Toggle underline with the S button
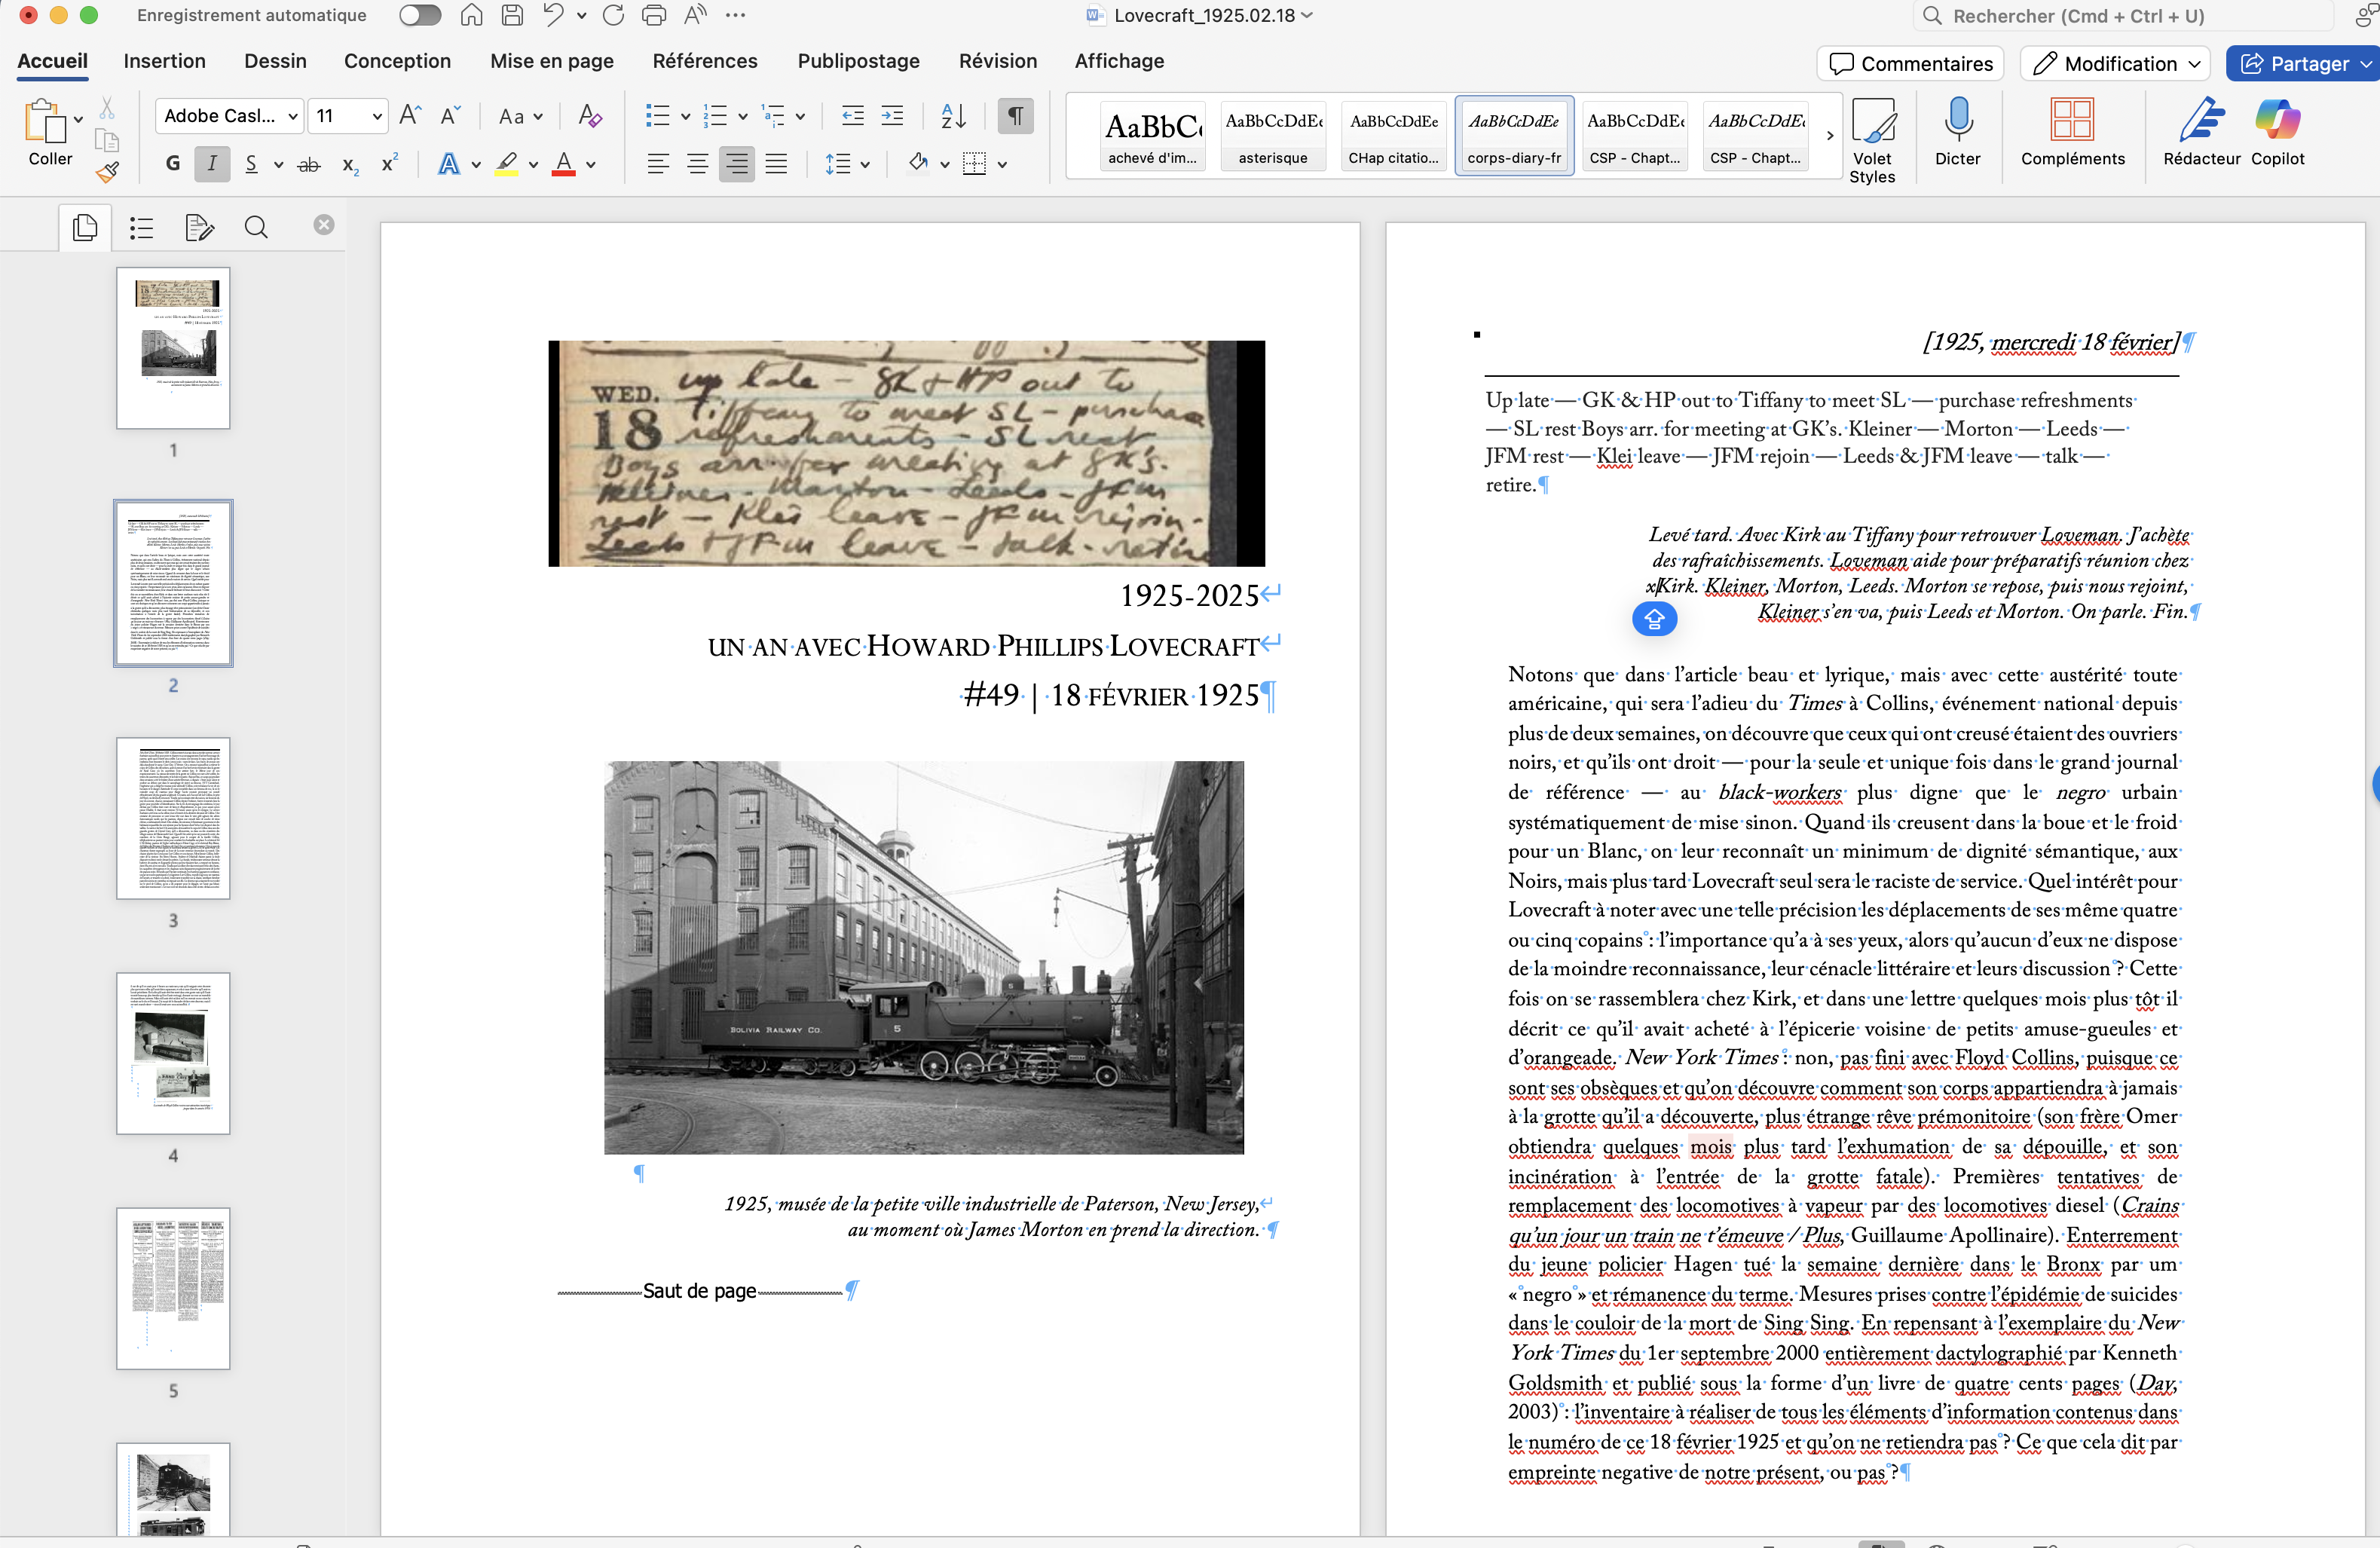Viewport: 2380px width, 1548px height. [251, 164]
